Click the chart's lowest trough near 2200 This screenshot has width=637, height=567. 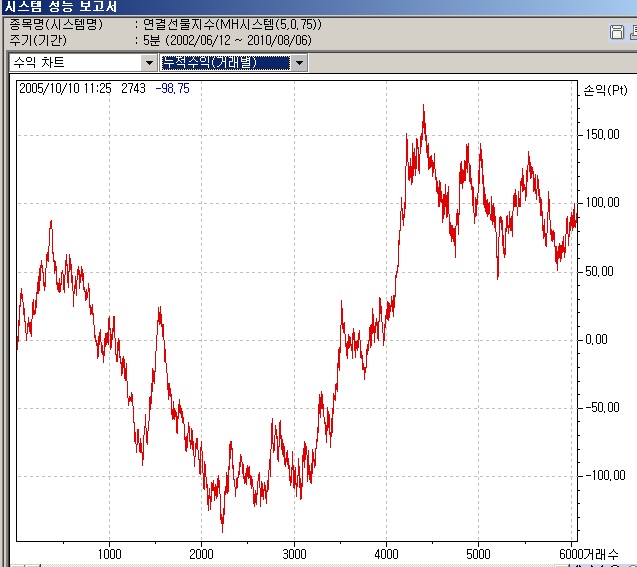[222, 530]
